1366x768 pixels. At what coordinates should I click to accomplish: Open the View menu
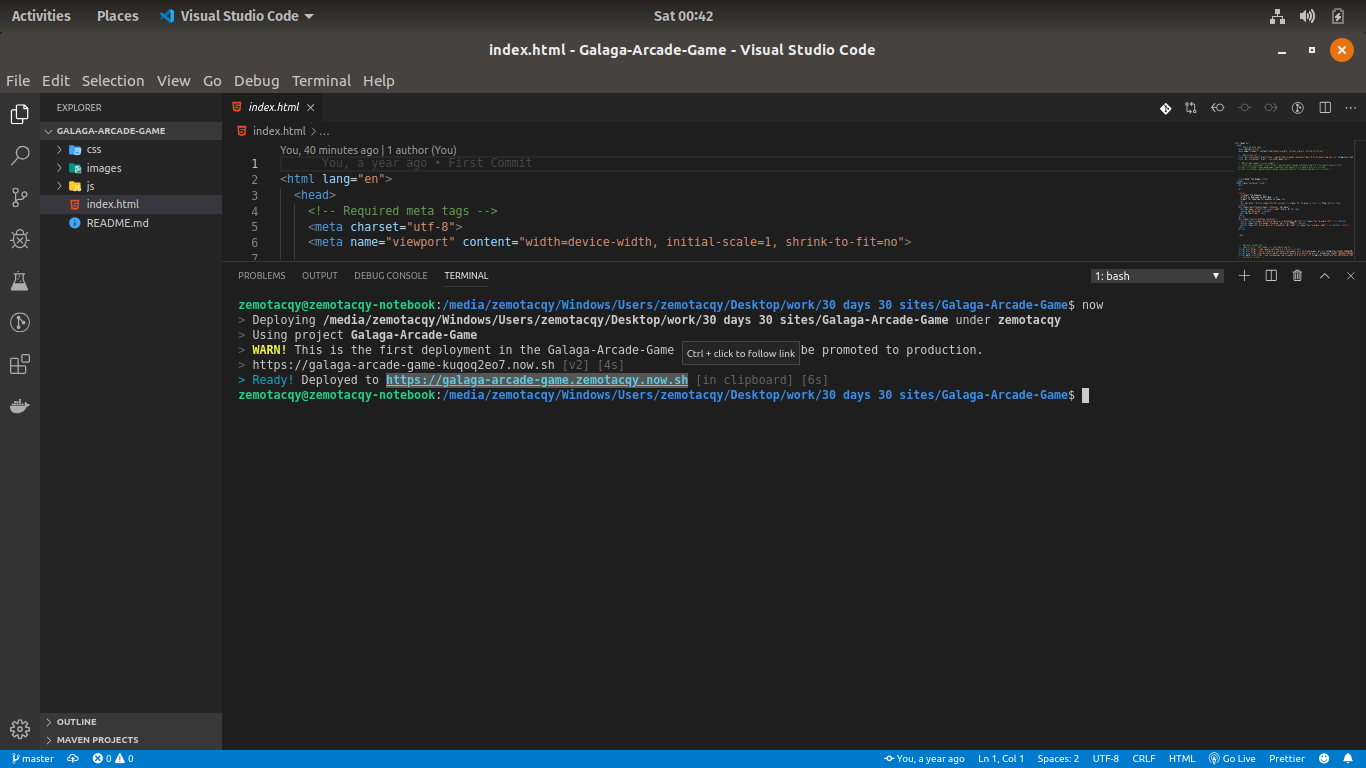(173, 81)
